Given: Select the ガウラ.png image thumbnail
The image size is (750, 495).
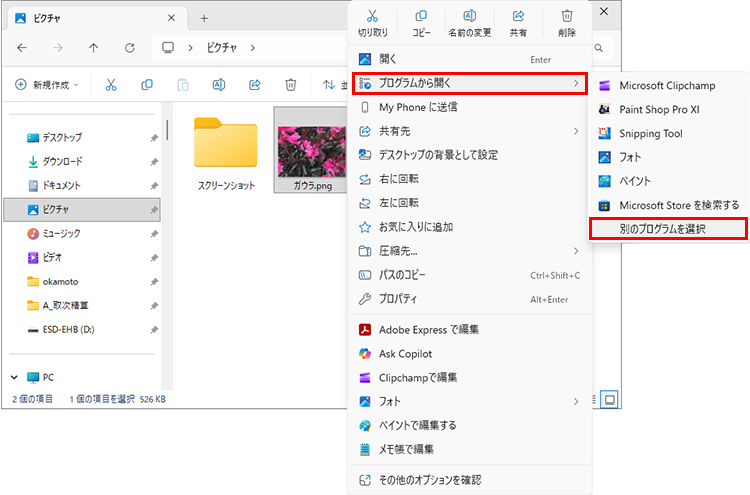Looking at the screenshot, I should tap(308, 150).
